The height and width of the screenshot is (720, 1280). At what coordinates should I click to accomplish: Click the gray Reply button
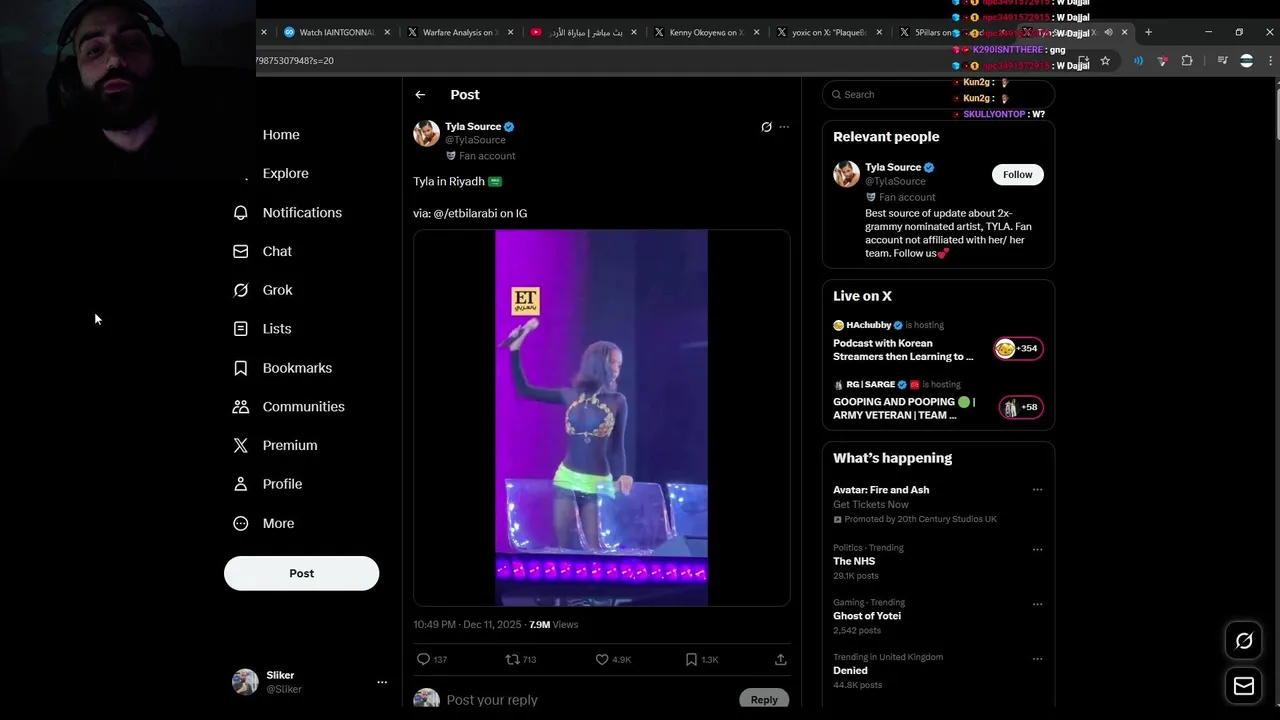tap(764, 700)
